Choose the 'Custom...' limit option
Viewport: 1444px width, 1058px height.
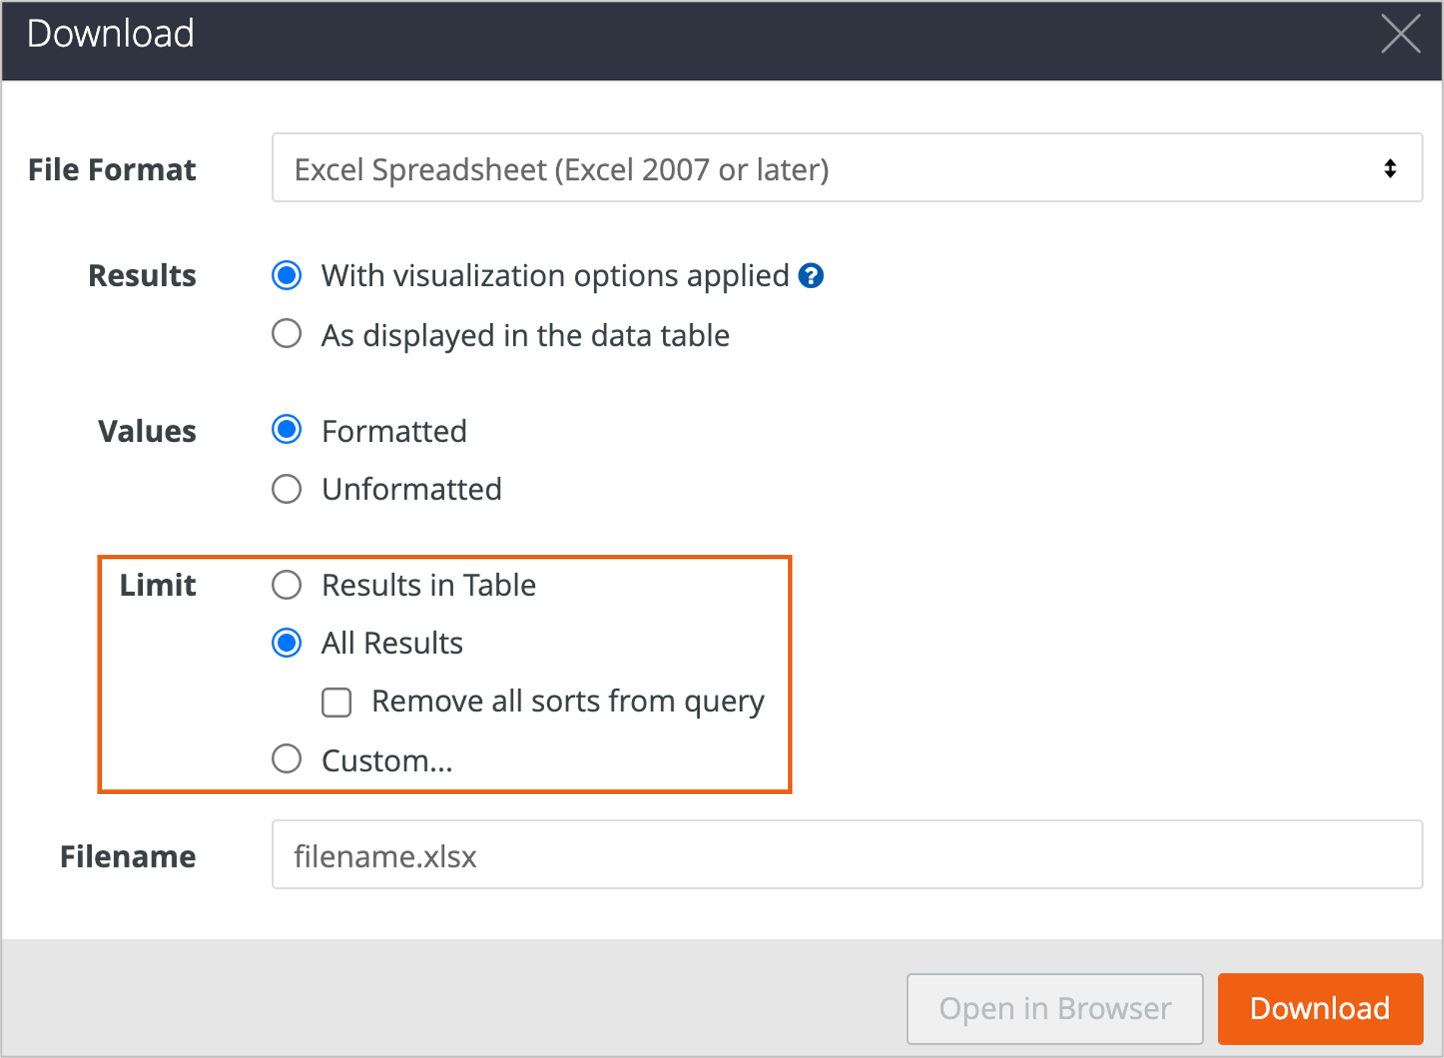pos(287,760)
